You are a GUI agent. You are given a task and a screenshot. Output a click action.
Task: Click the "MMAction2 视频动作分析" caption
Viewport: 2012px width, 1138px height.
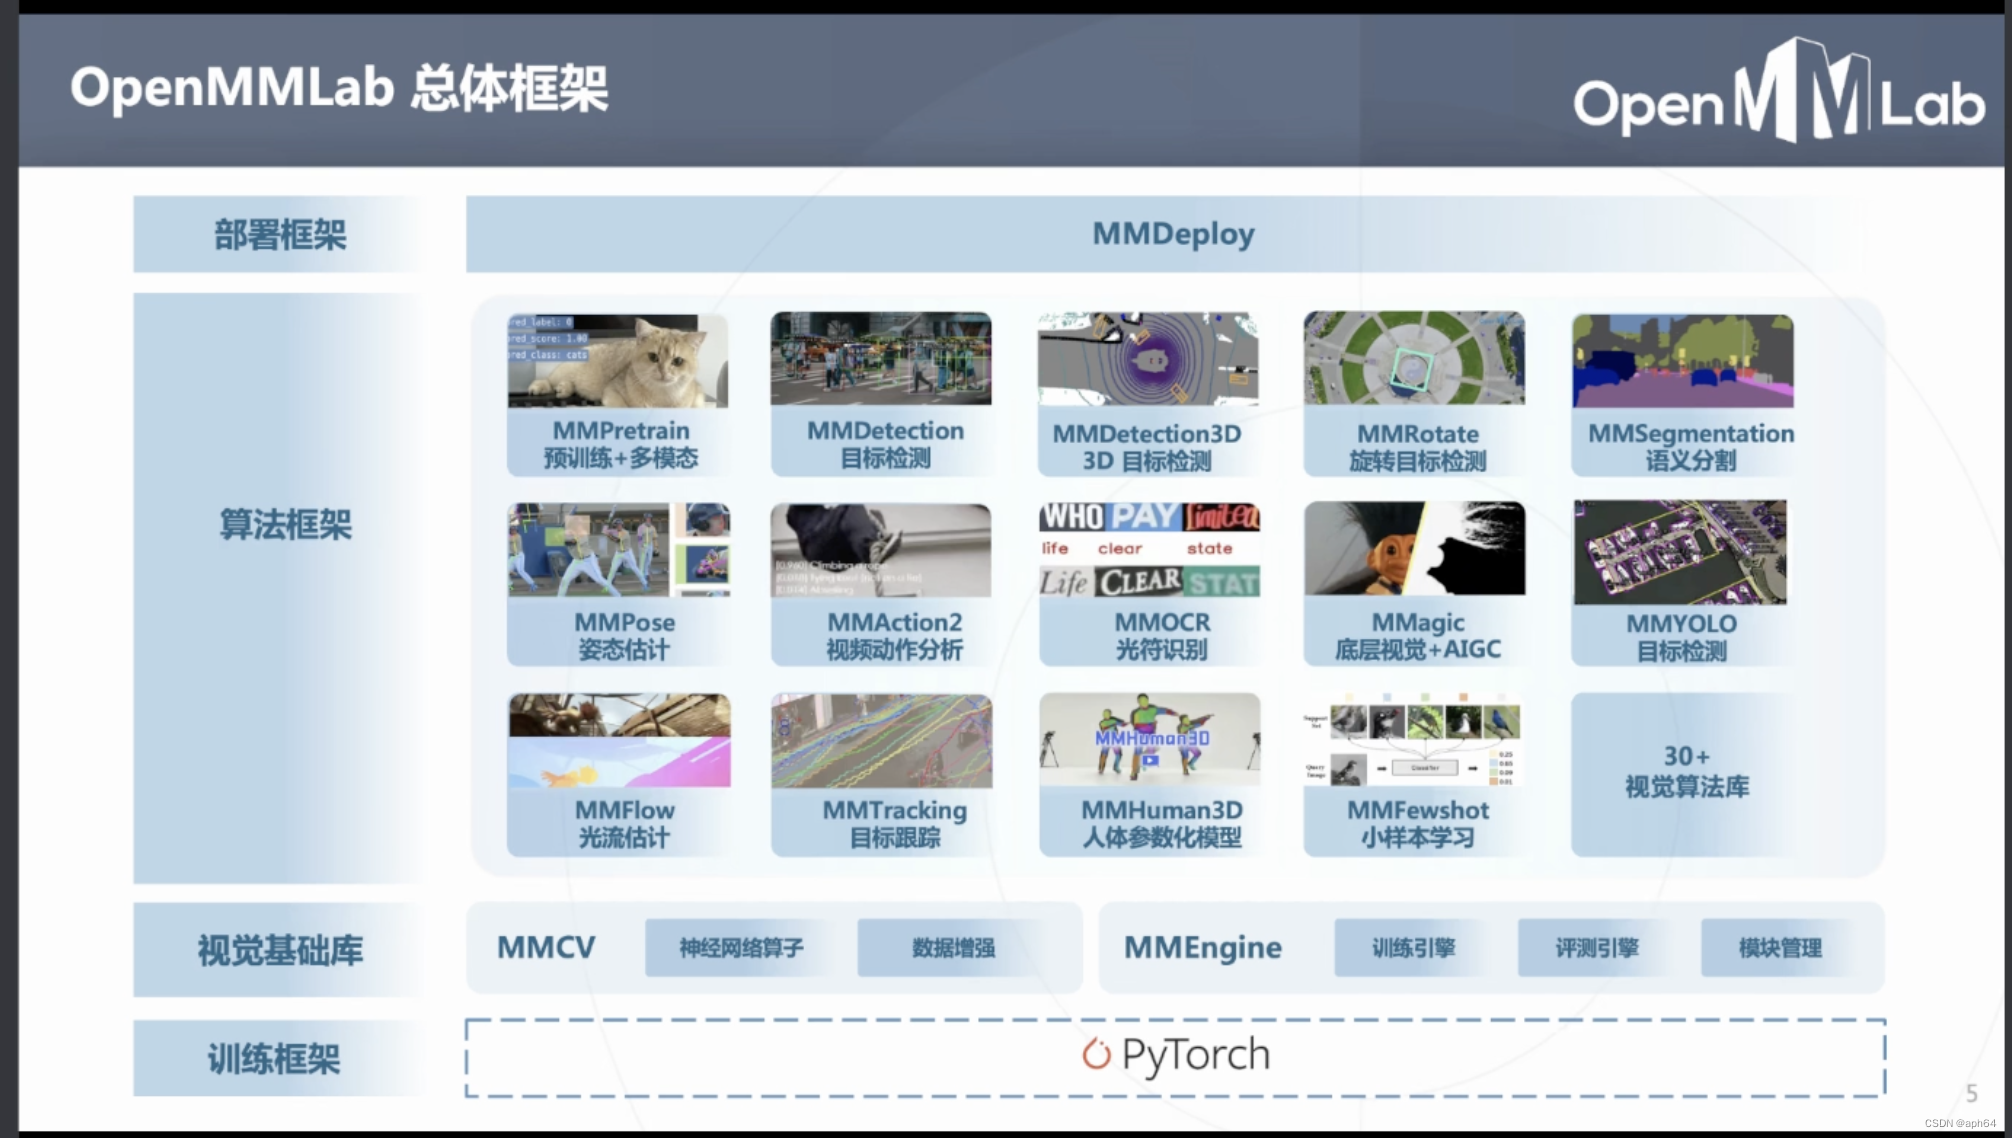(894, 635)
